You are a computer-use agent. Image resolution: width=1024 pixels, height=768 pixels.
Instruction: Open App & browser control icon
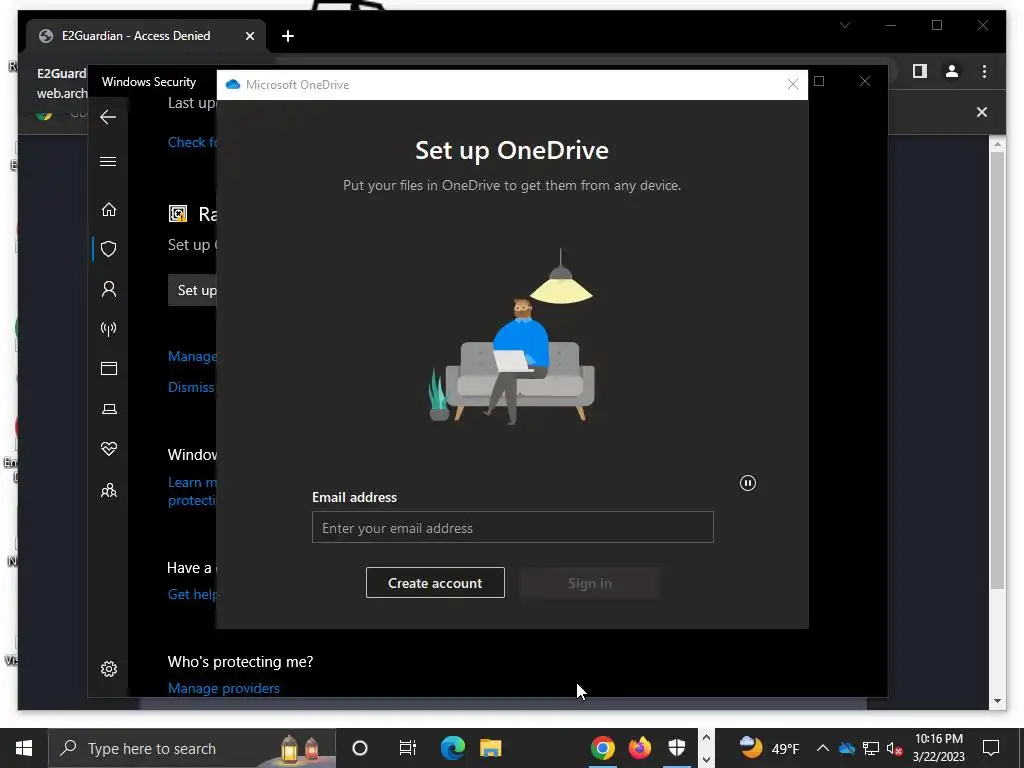point(108,369)
